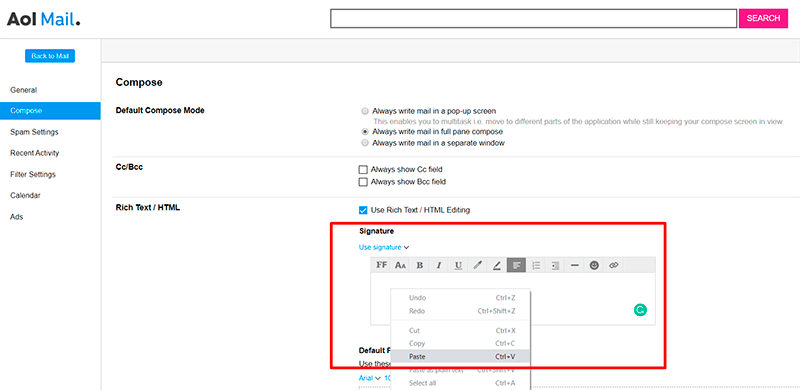Choose Redo from context menu
This screenshot has width=800, height=390.
461,311
